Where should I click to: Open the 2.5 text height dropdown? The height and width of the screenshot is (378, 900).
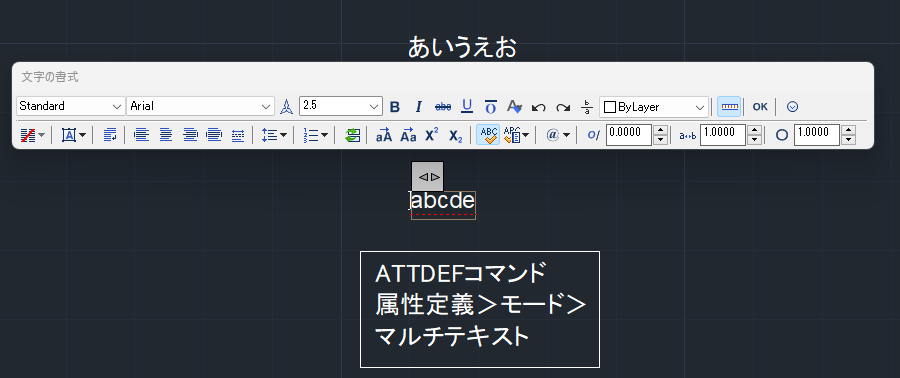[340, 106]
